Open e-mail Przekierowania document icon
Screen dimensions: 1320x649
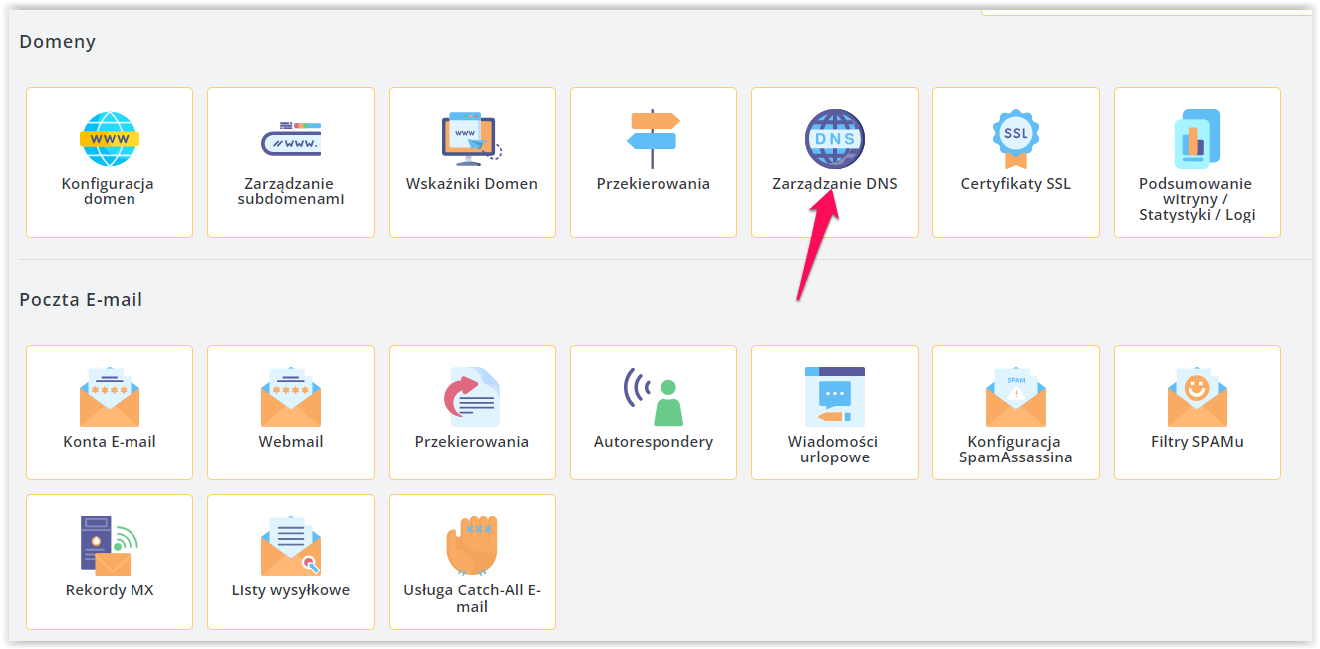[x=472, y=396]
